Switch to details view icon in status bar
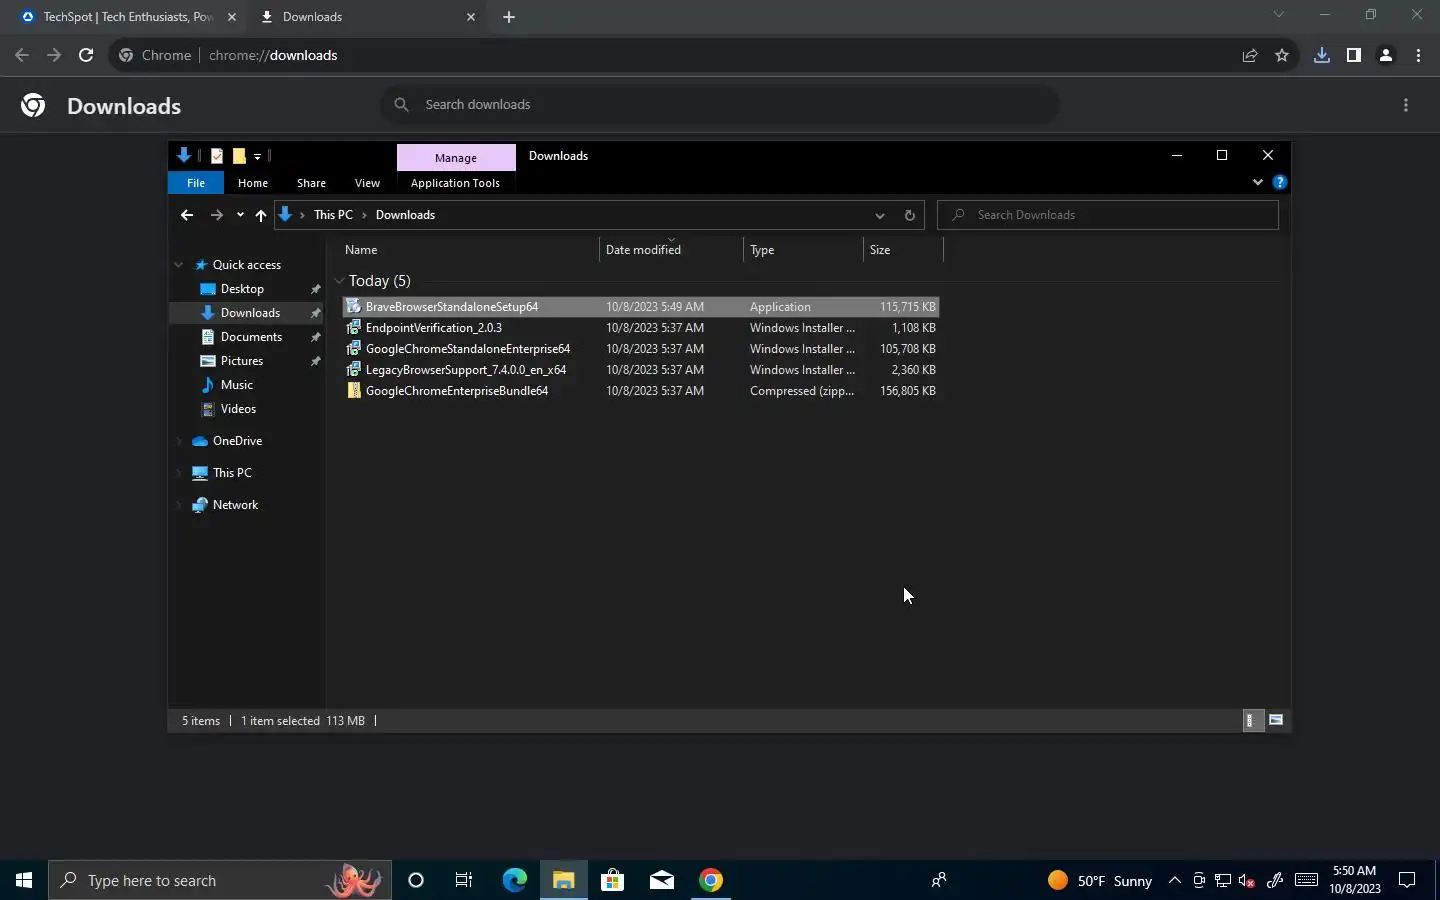Viewport: 1440px width, 900px height. (1251, 720)
